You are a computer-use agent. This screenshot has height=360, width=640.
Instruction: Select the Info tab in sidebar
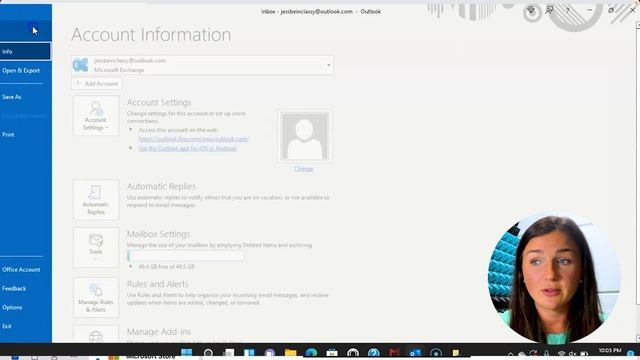coord(25,51)
